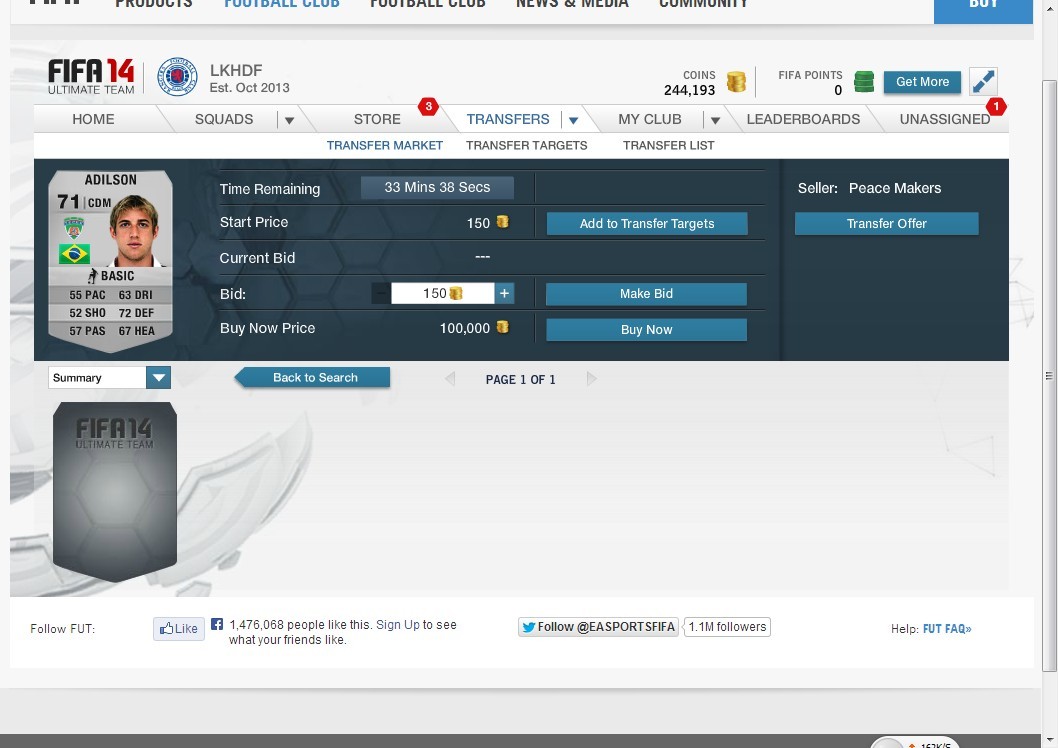Click the Brazil flag on Adilson's card

[x=74, y=254]
